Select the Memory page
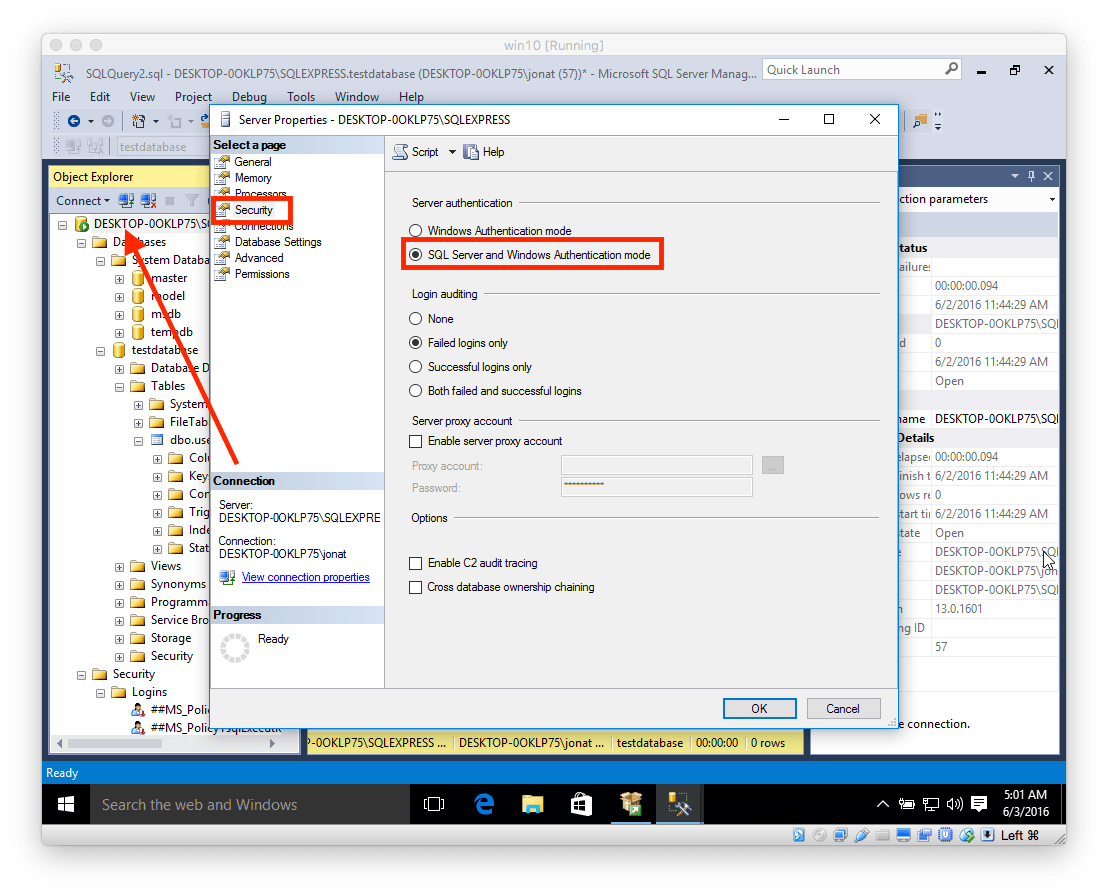1108x895 pixels. (253, 178)
